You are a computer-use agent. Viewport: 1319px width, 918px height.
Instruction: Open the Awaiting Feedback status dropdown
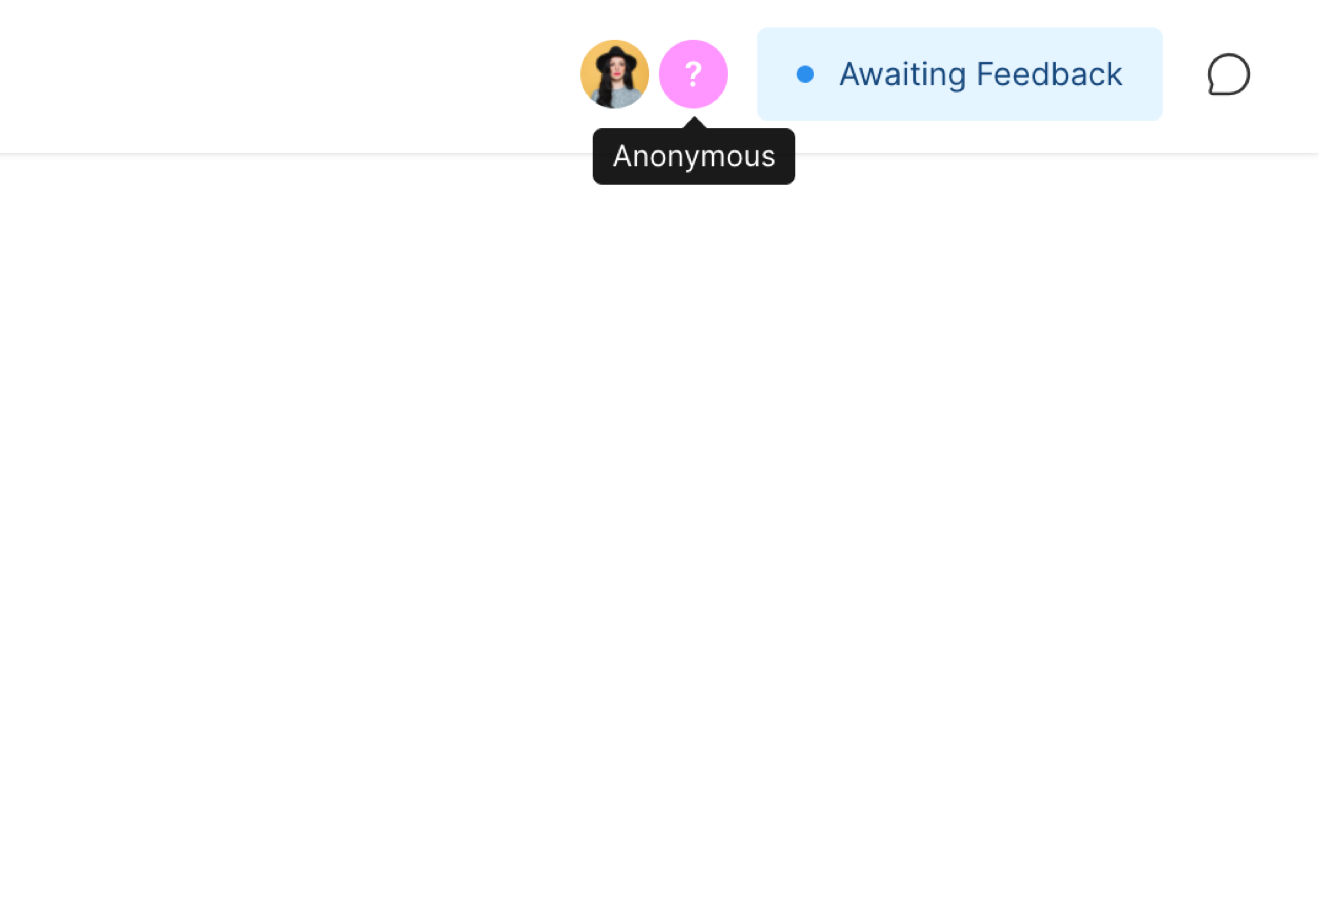click(x=960, y=74)
